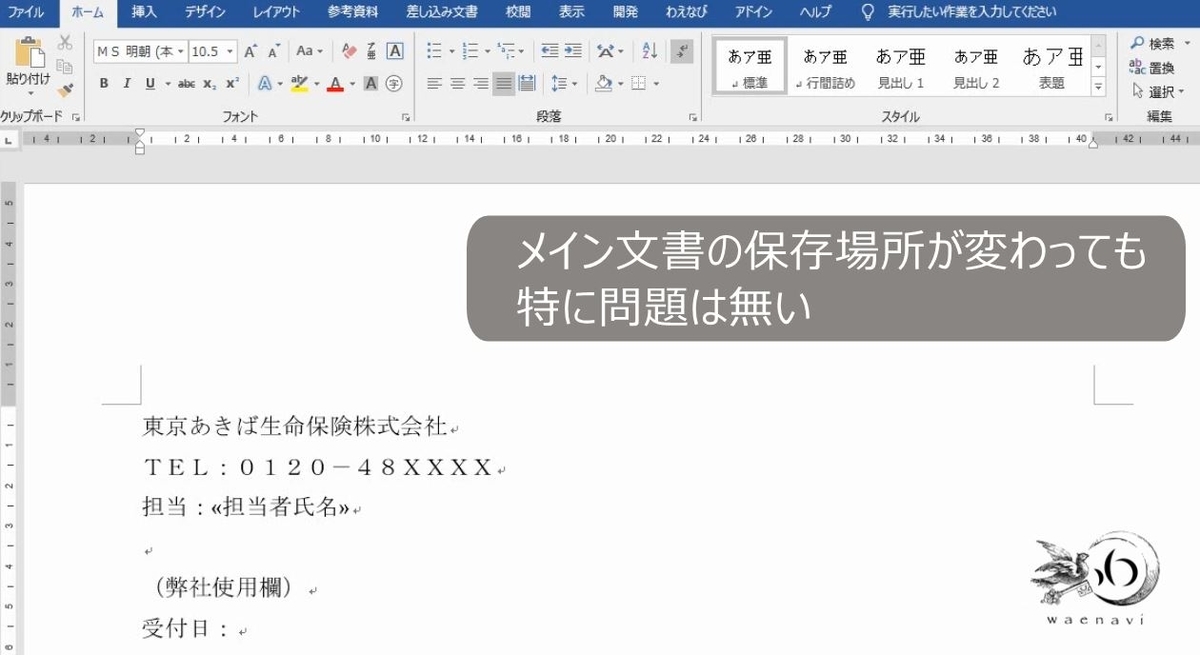Open the ファイル menu
1200x655 pixels.
[x=25, y=12]
